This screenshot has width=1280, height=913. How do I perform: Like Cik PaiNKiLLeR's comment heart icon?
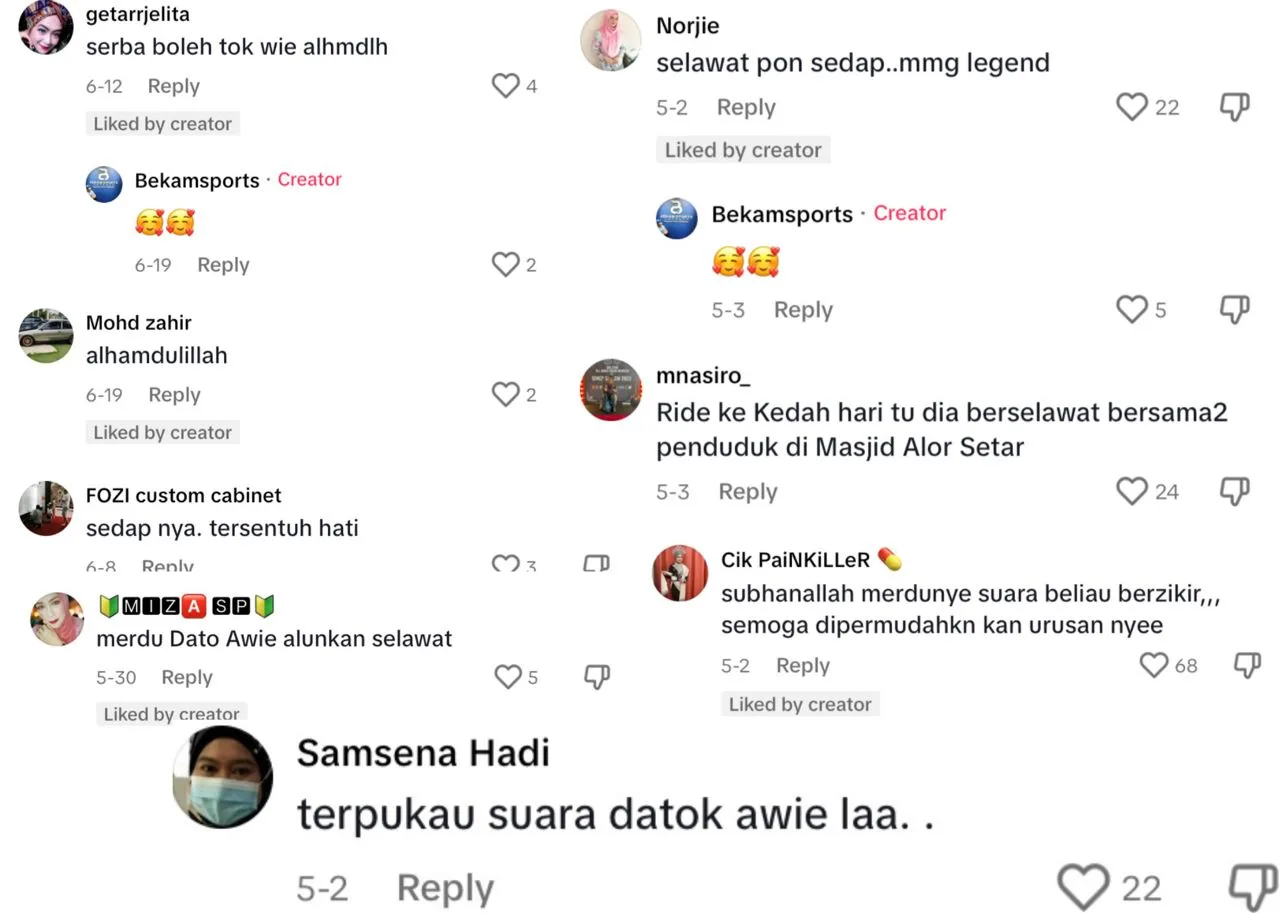click(1154, 665)
